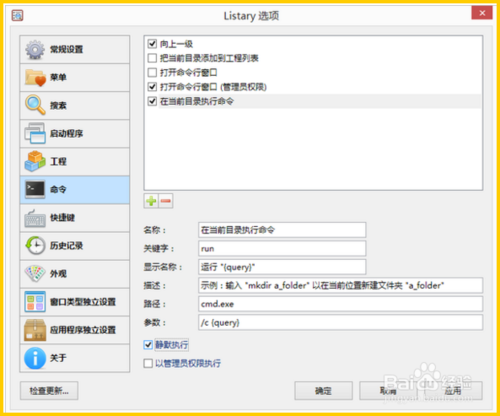This screenshot has height=416, width=500.
Task: Close the Listary 选项 dialog
Action: [x=482, y=13]
